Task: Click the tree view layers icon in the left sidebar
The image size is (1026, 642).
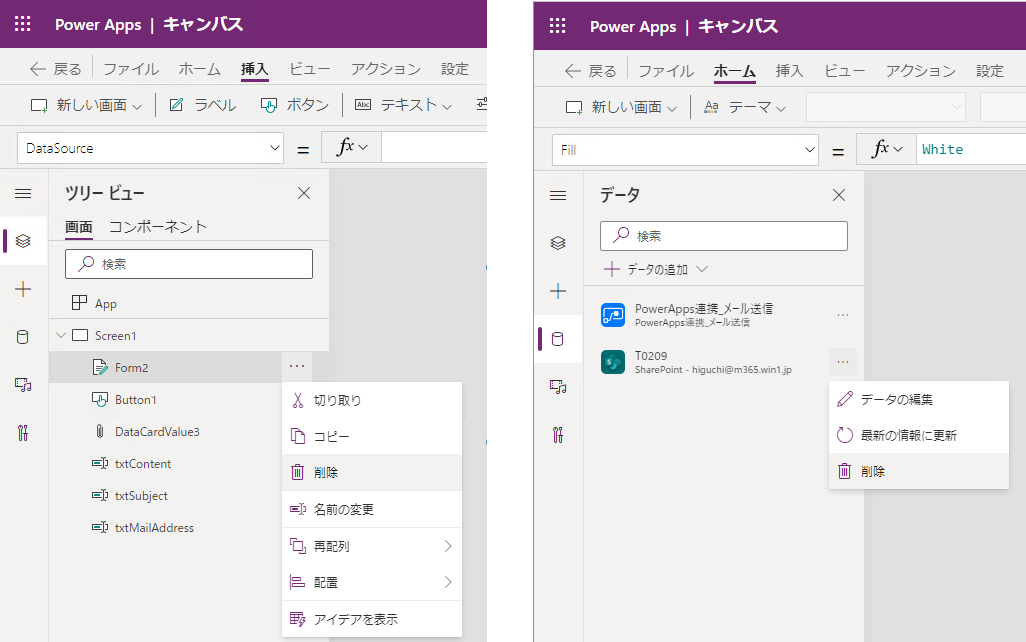Action: tap(23, 241)
